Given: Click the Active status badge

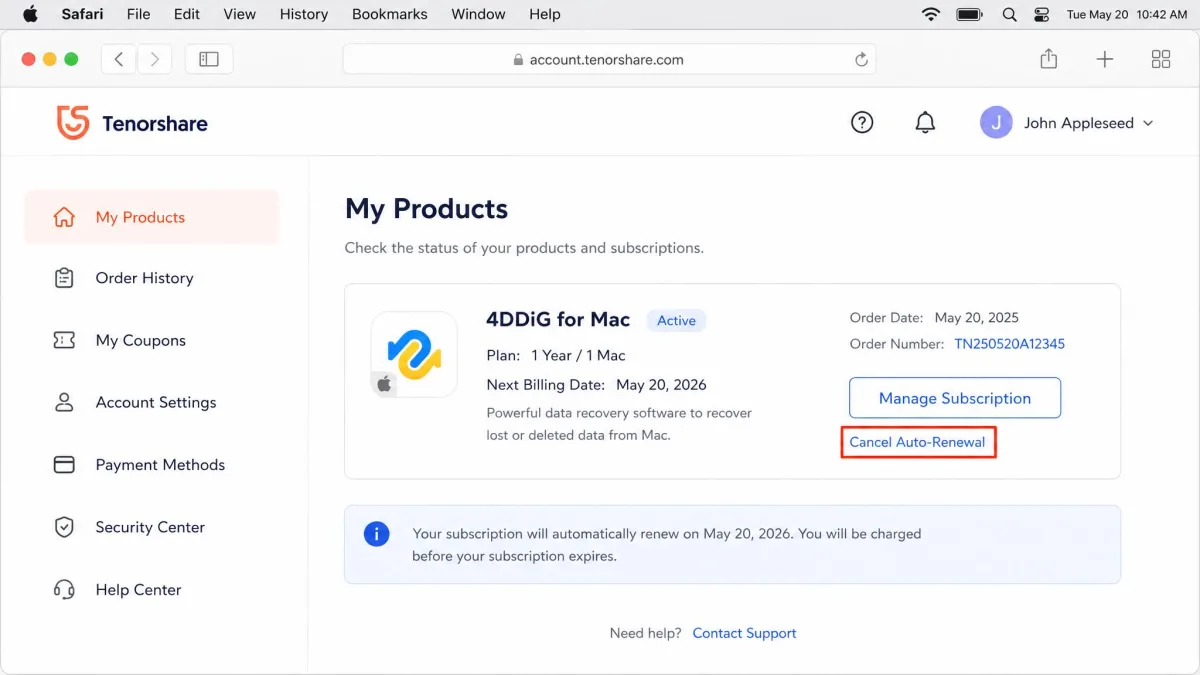Looking at the screenshot, I should click(676, 320).
